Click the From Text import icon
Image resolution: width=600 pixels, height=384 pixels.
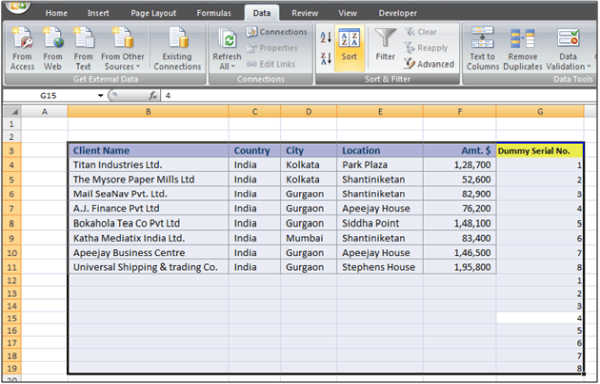coord(83,49)
